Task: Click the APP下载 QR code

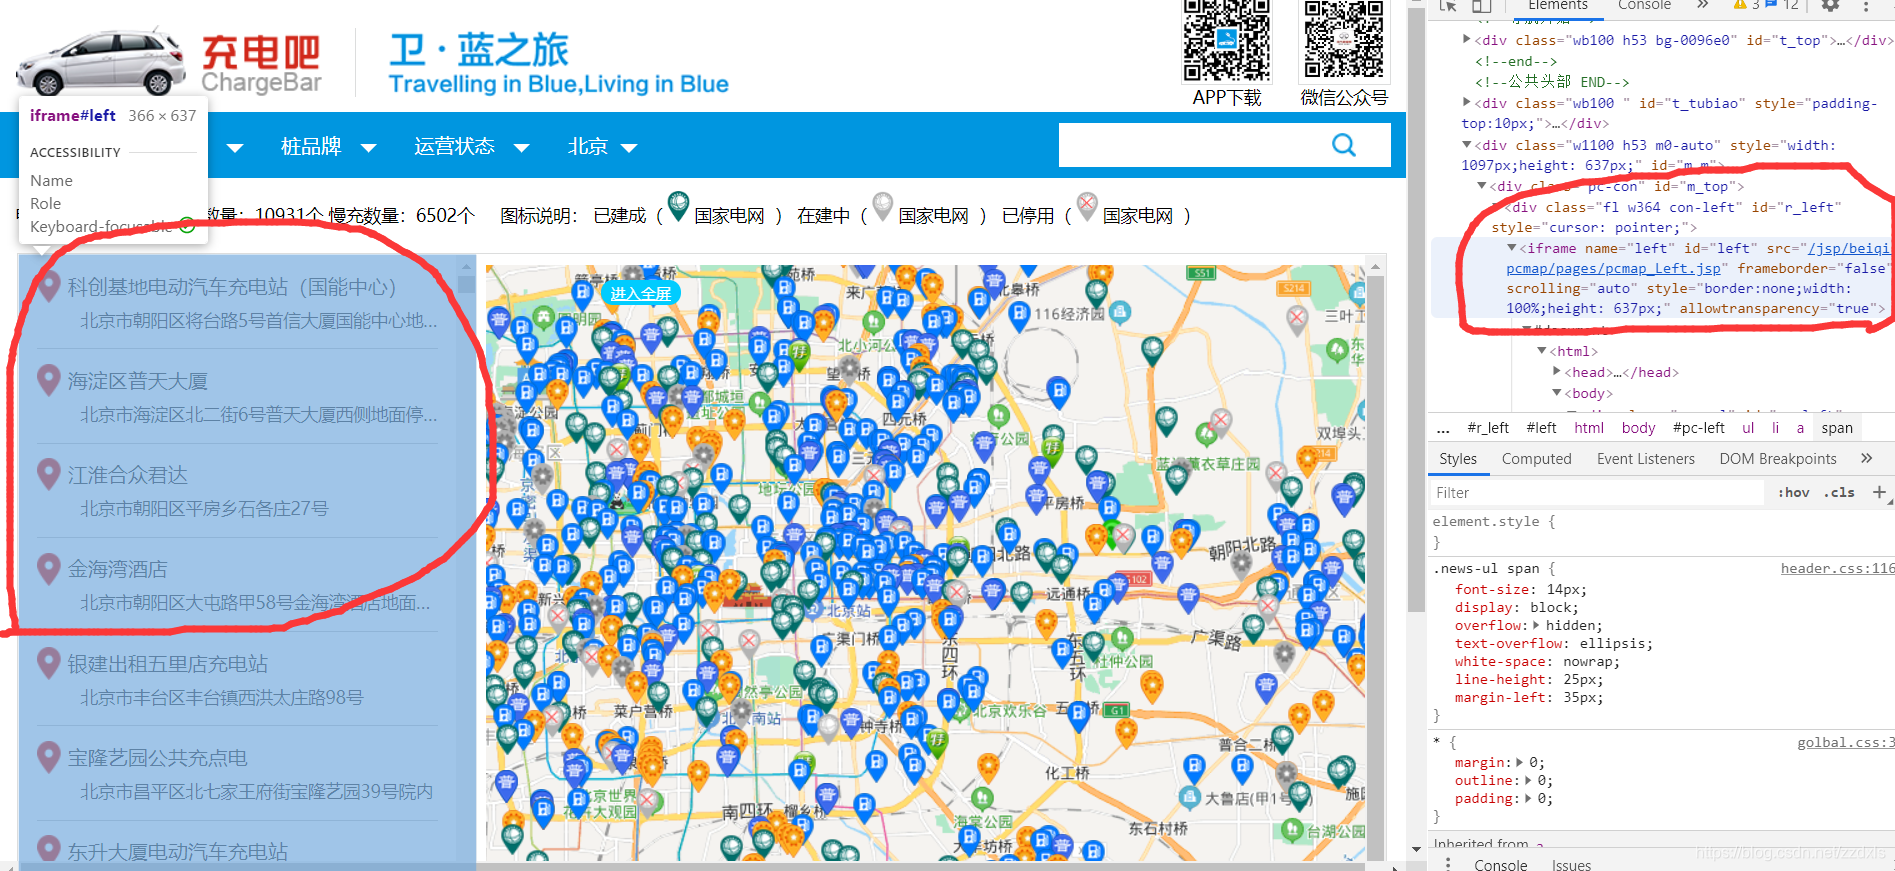Action: click(x=1226, y=42)
